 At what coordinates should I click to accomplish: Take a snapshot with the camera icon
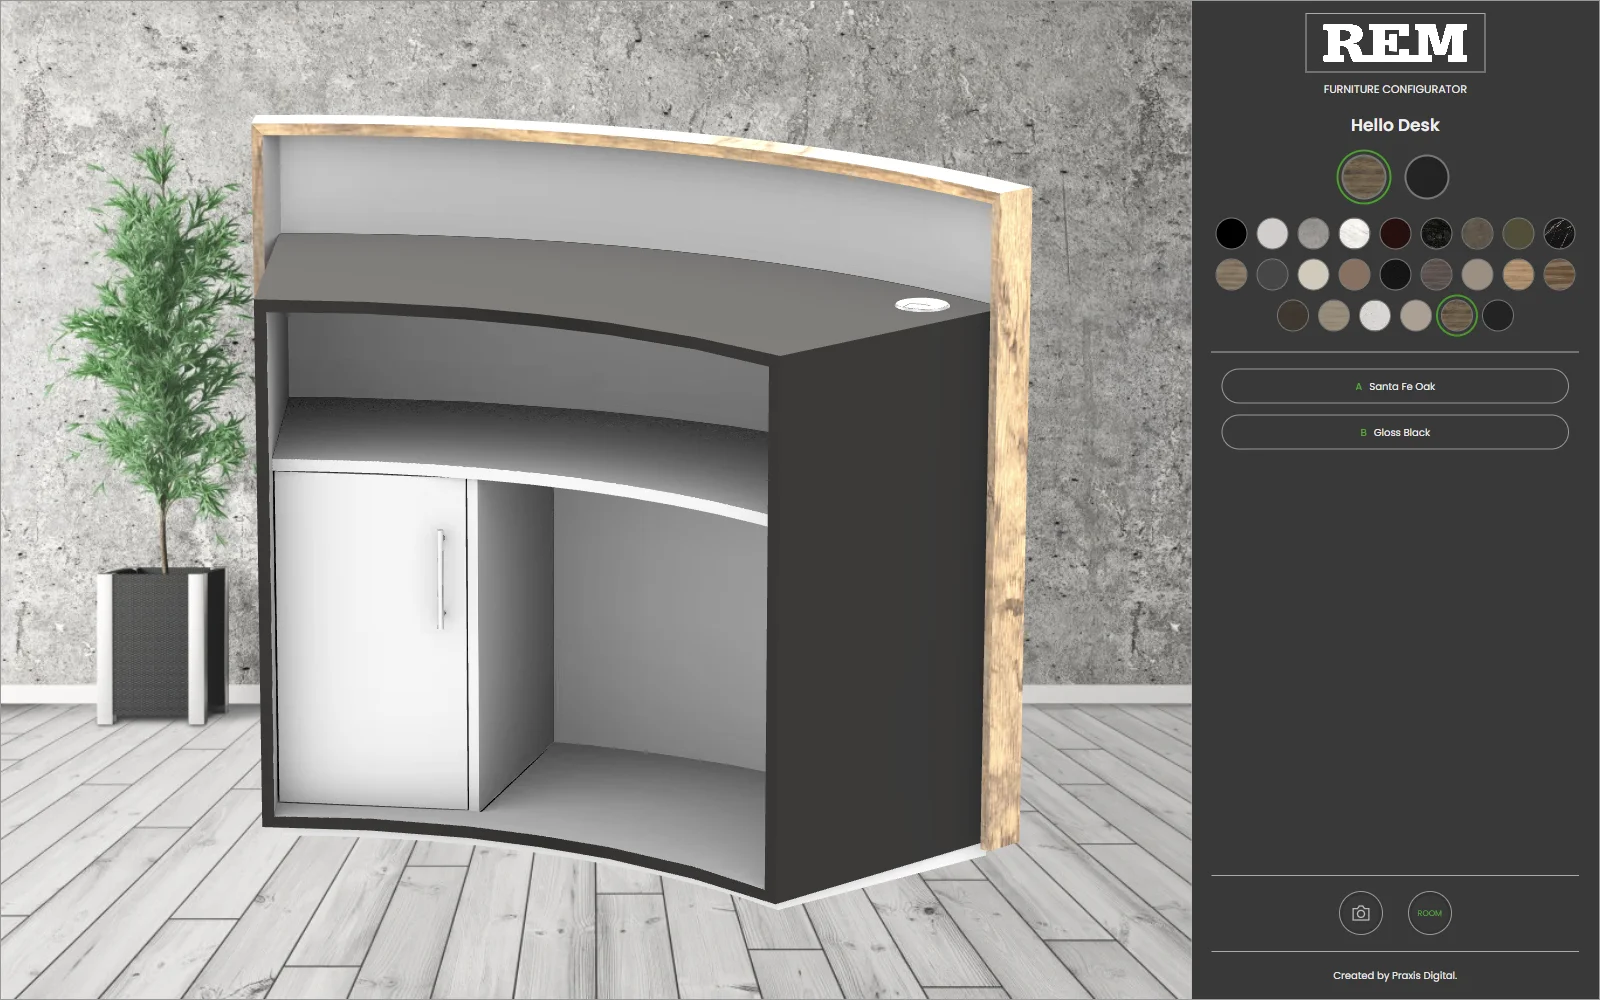[x=1360, y=913]
